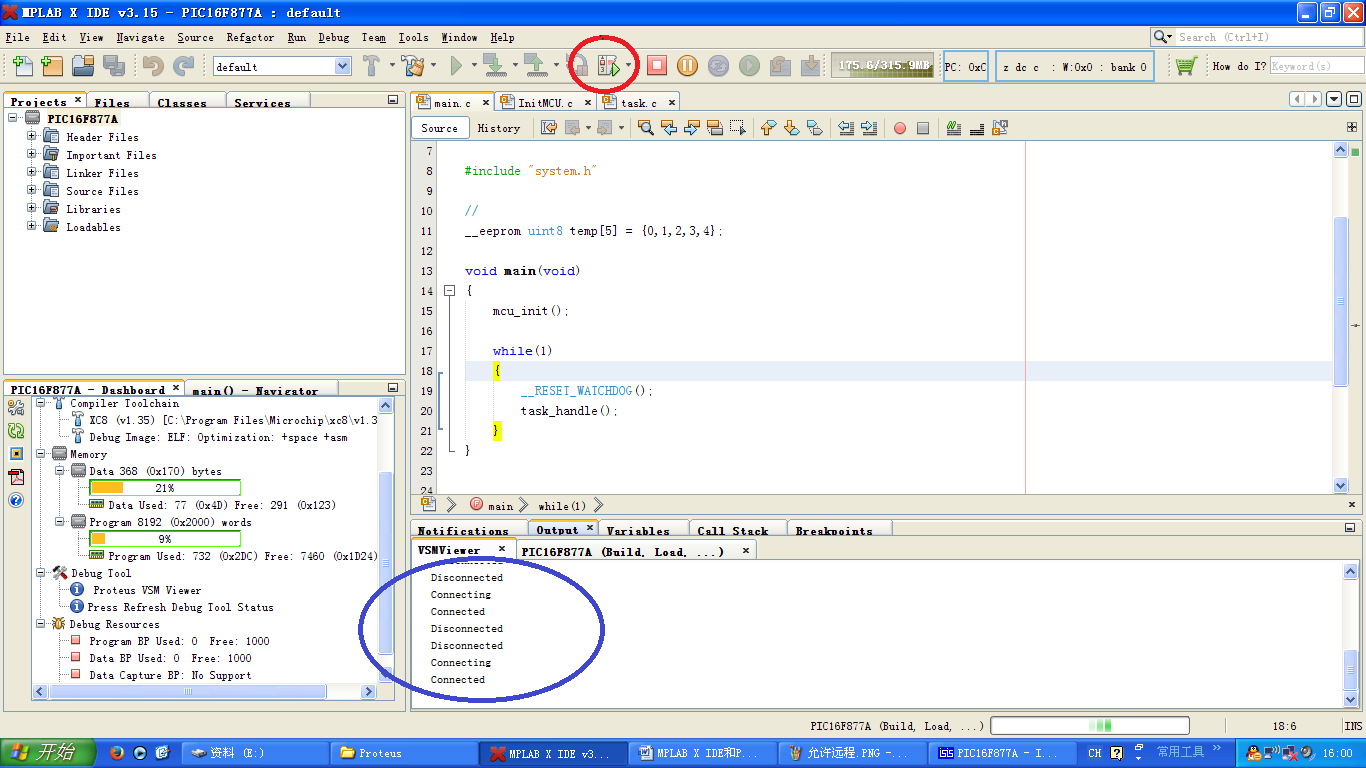Click the Clean and Build broom icon

coord(412,66)
